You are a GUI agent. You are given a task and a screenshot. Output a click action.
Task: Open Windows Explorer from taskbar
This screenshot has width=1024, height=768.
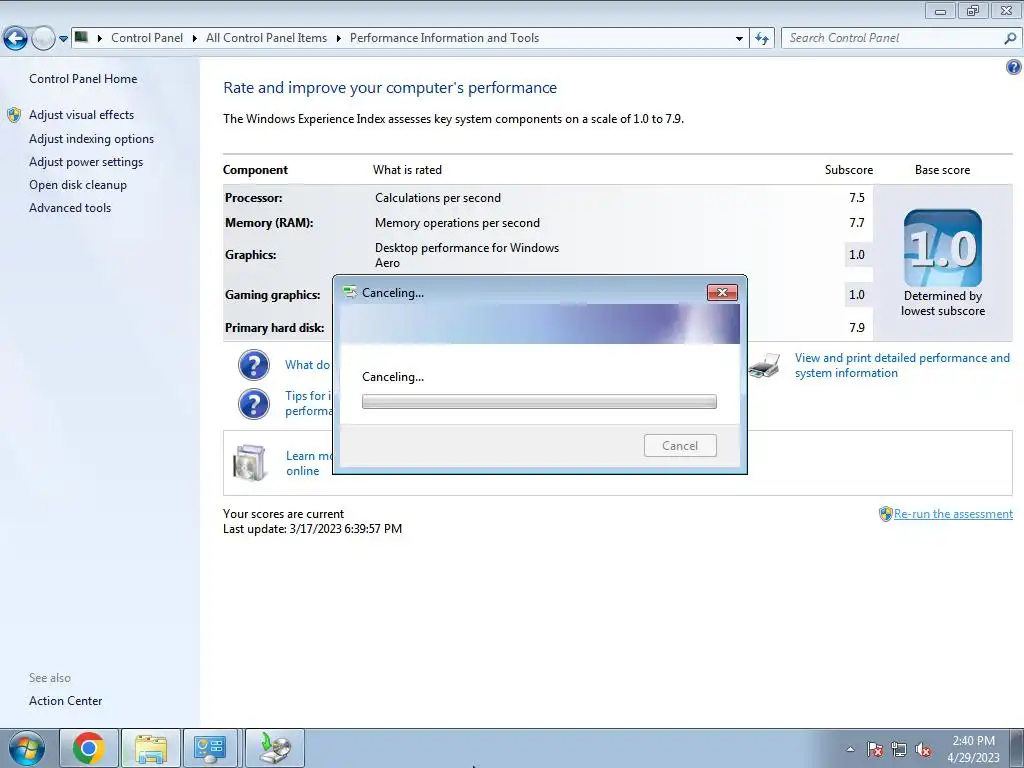click(x=151, y=748)
